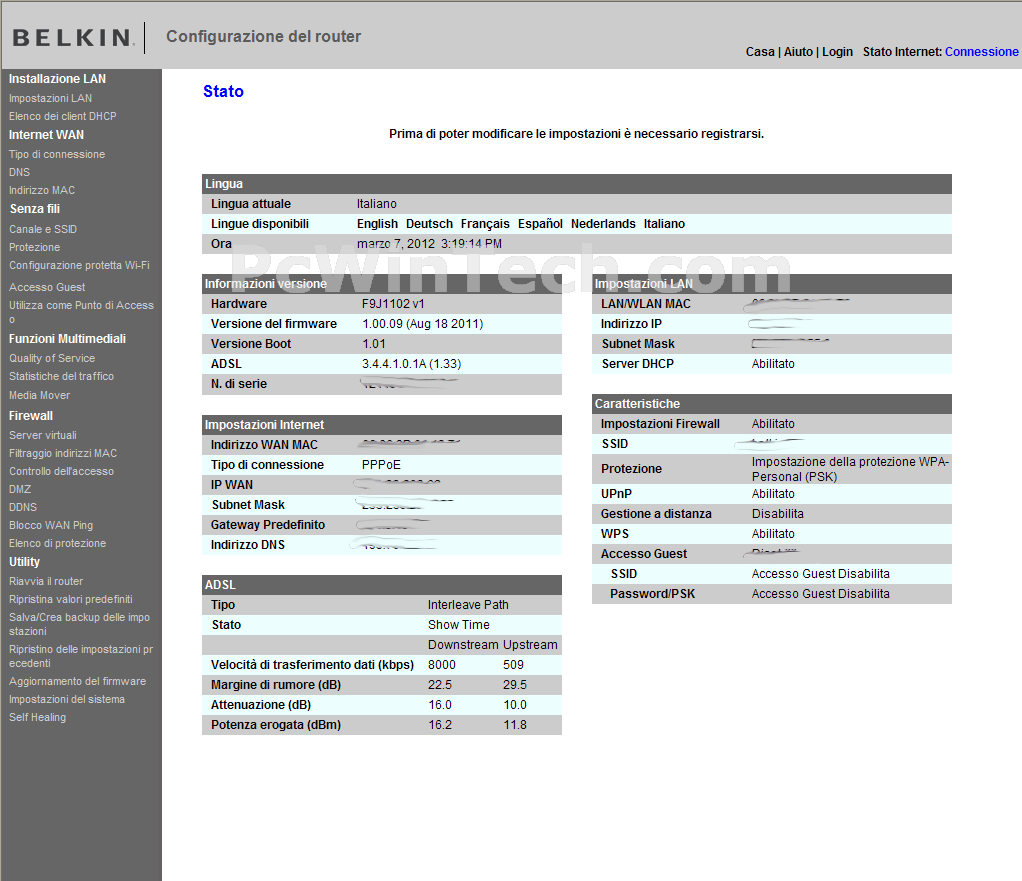1022x881 pixels.
Task: Click Casa link in header
Action: coord(760,52)
